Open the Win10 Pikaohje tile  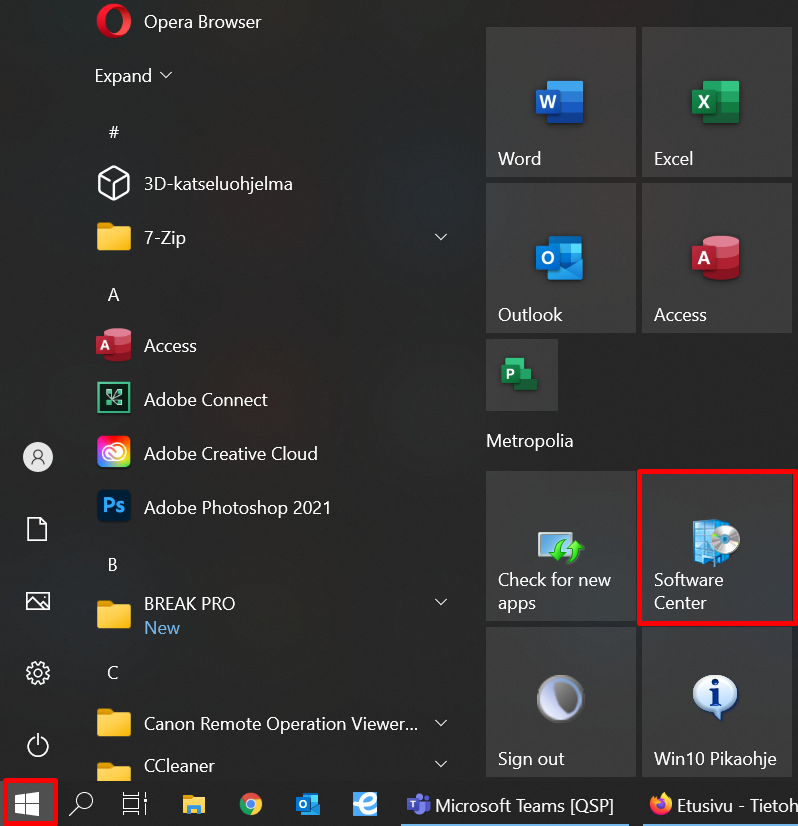click(716, 702)
